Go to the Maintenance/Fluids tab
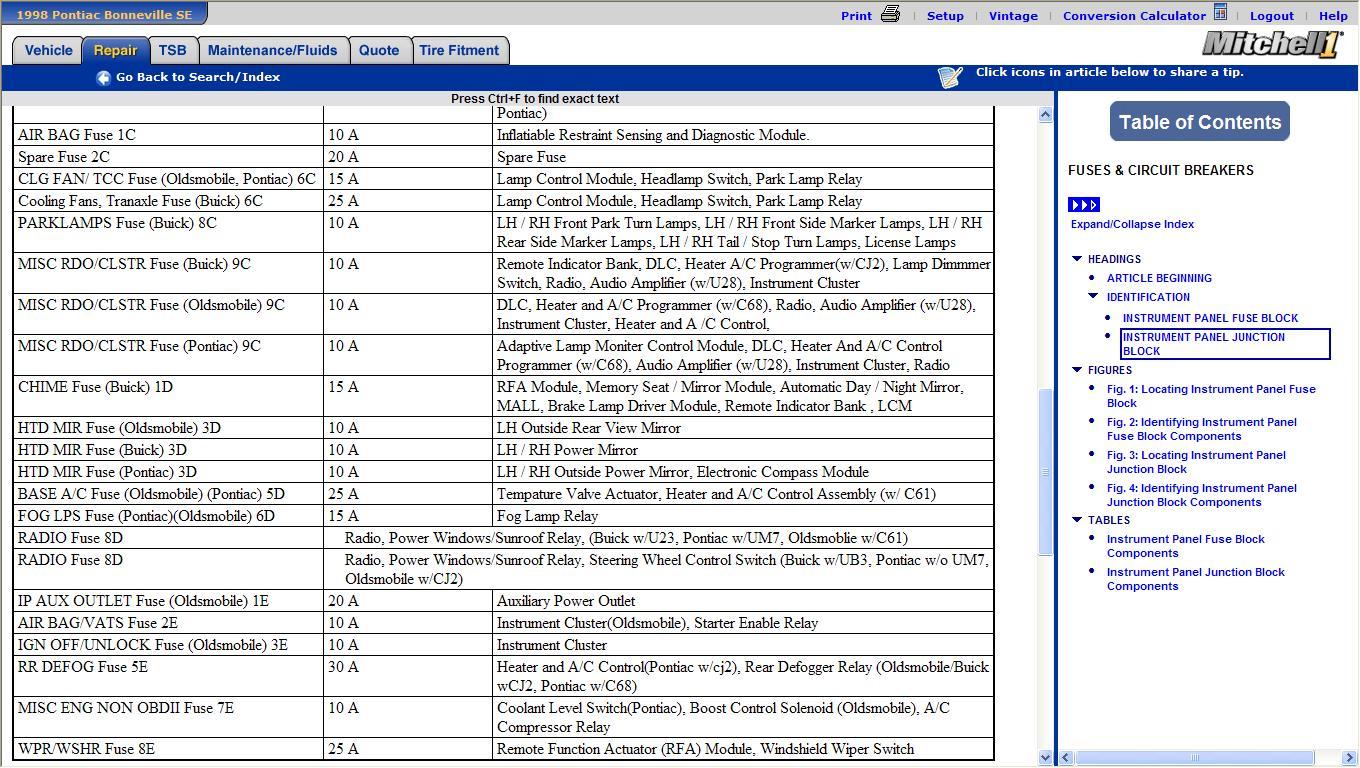 273,50
